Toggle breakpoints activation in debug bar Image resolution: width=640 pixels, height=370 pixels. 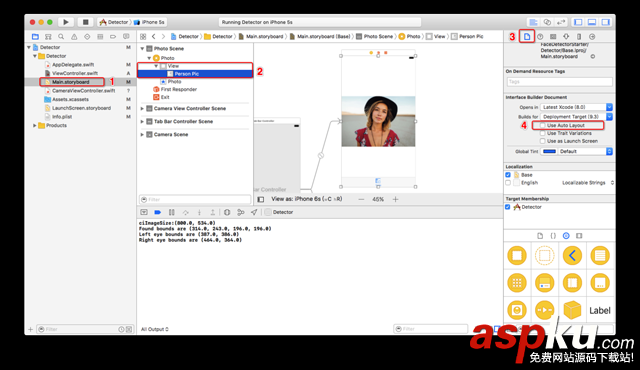[158, 213]
